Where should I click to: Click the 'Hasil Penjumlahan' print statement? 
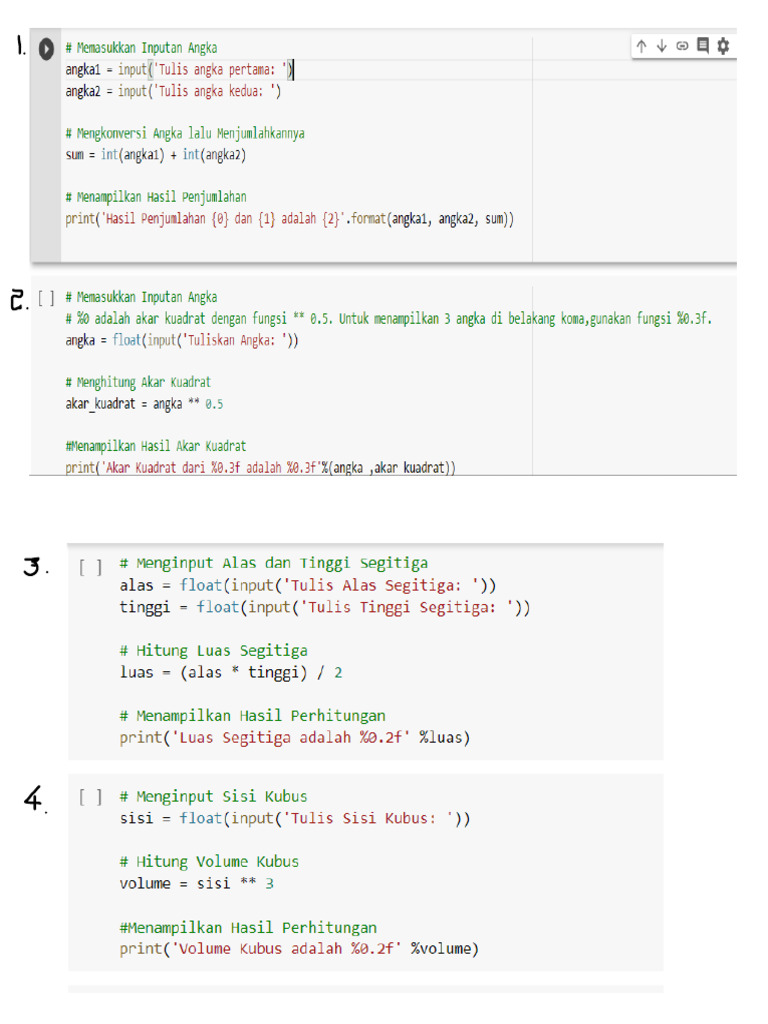click(290, 219)
